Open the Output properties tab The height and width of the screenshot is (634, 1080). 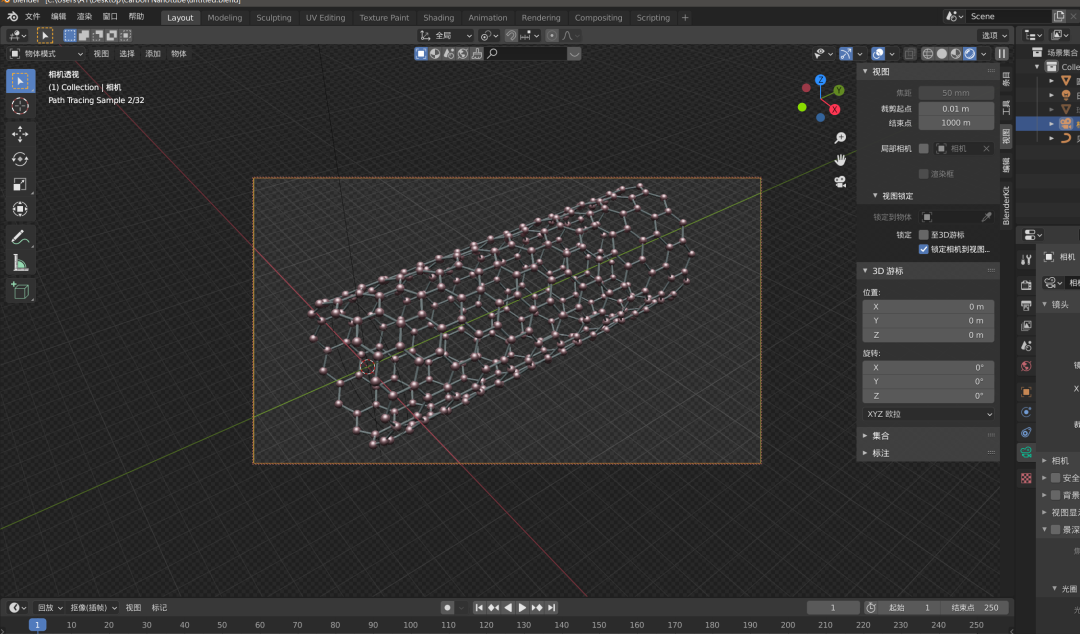[x=1026, y=305]
